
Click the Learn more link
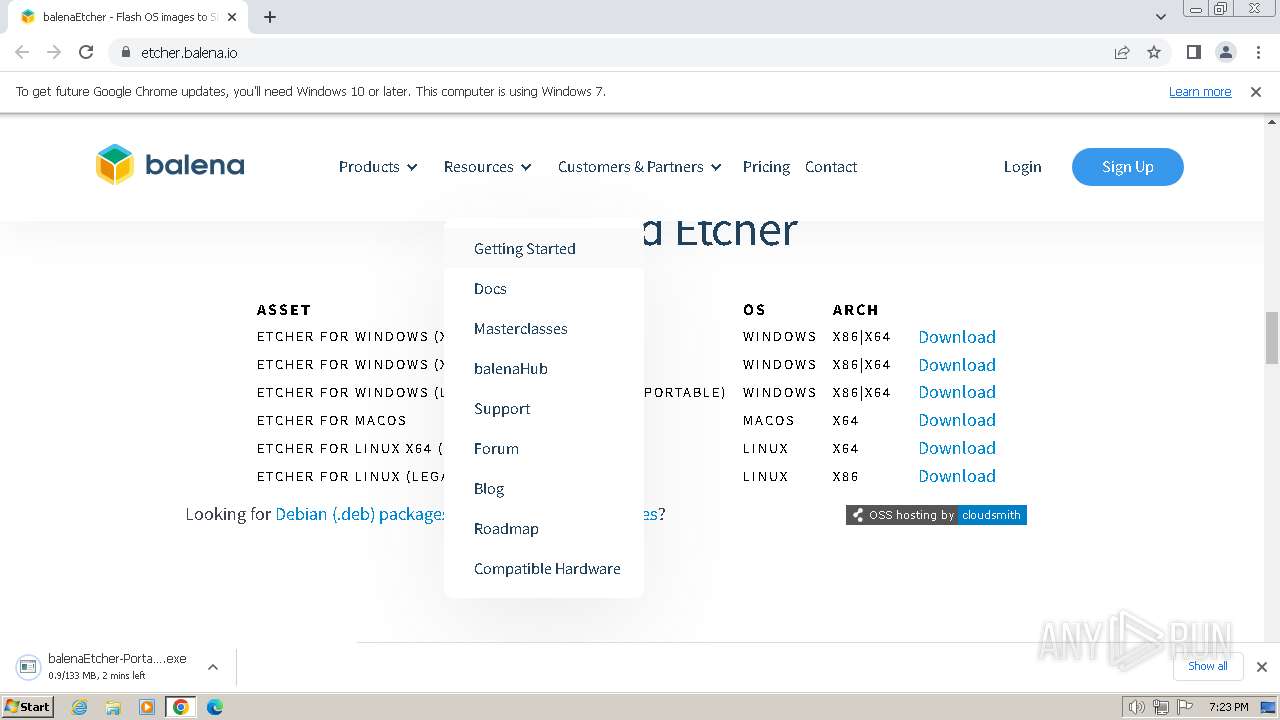1200,91
